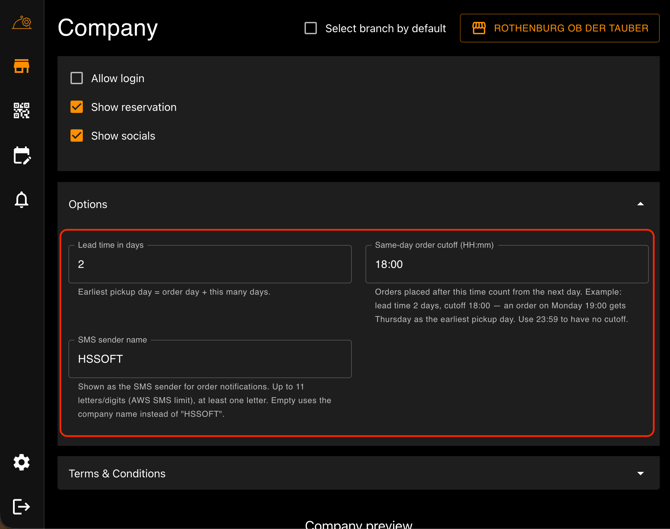Collapse the Options section arrow
Image resolution: width=670 pixels, height=529 pixels.
coord(641,204)
